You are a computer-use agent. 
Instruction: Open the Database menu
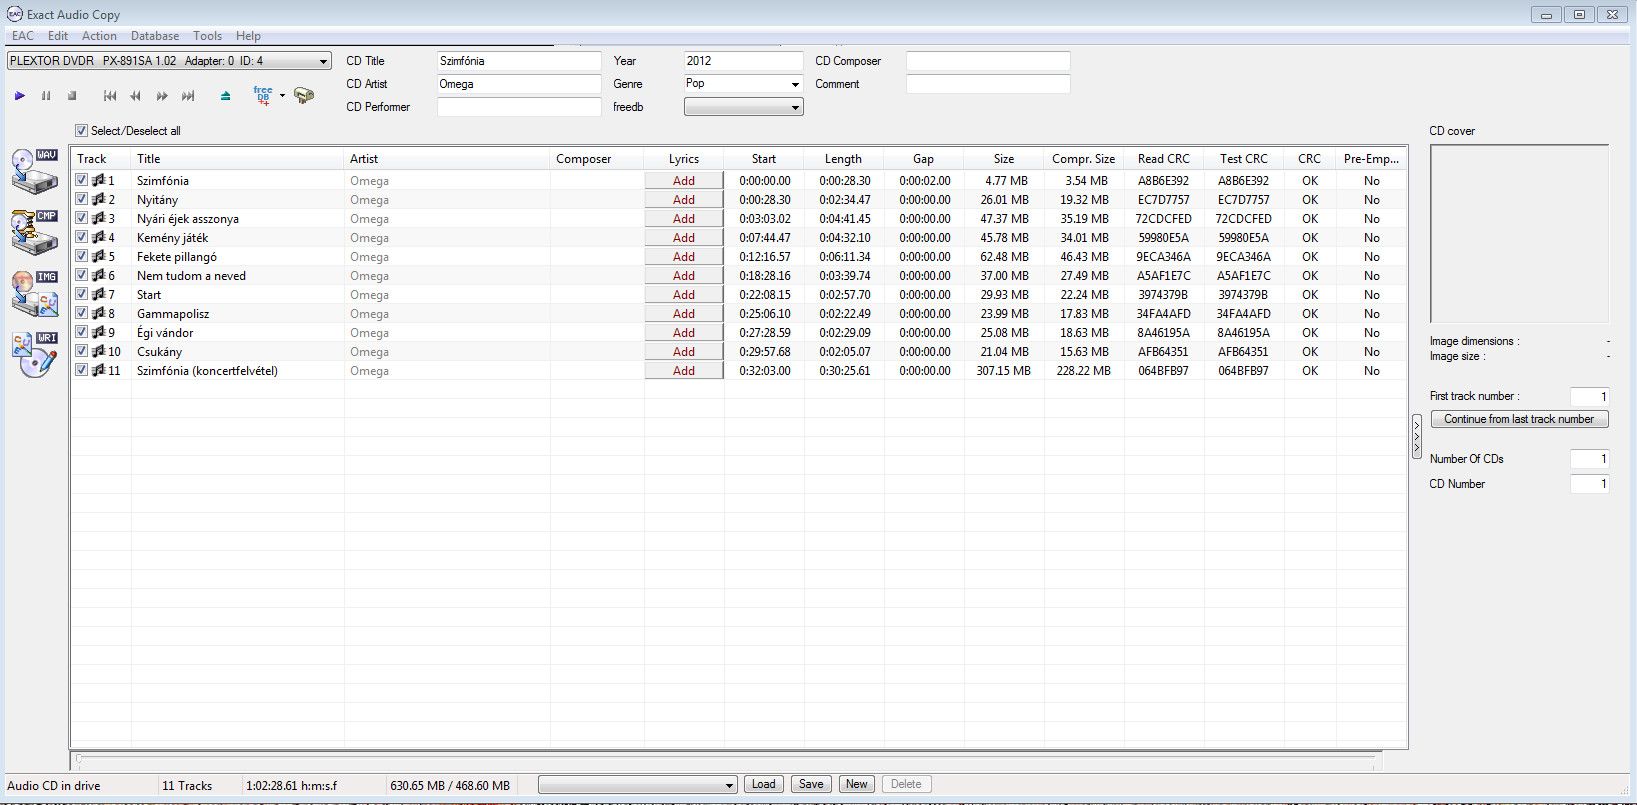pyautogui.click(x=155, y=36)
